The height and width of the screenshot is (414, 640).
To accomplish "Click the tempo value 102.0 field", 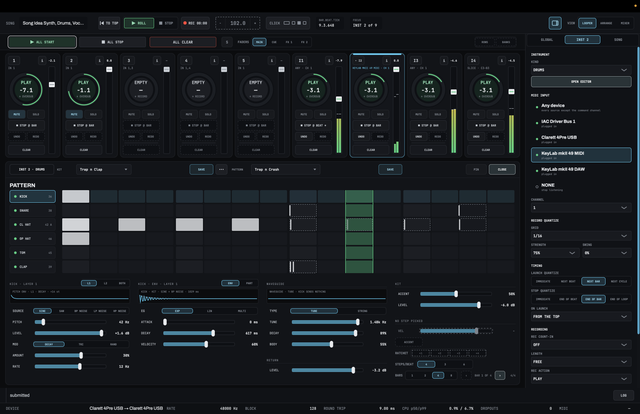I will tap(238, 23).
